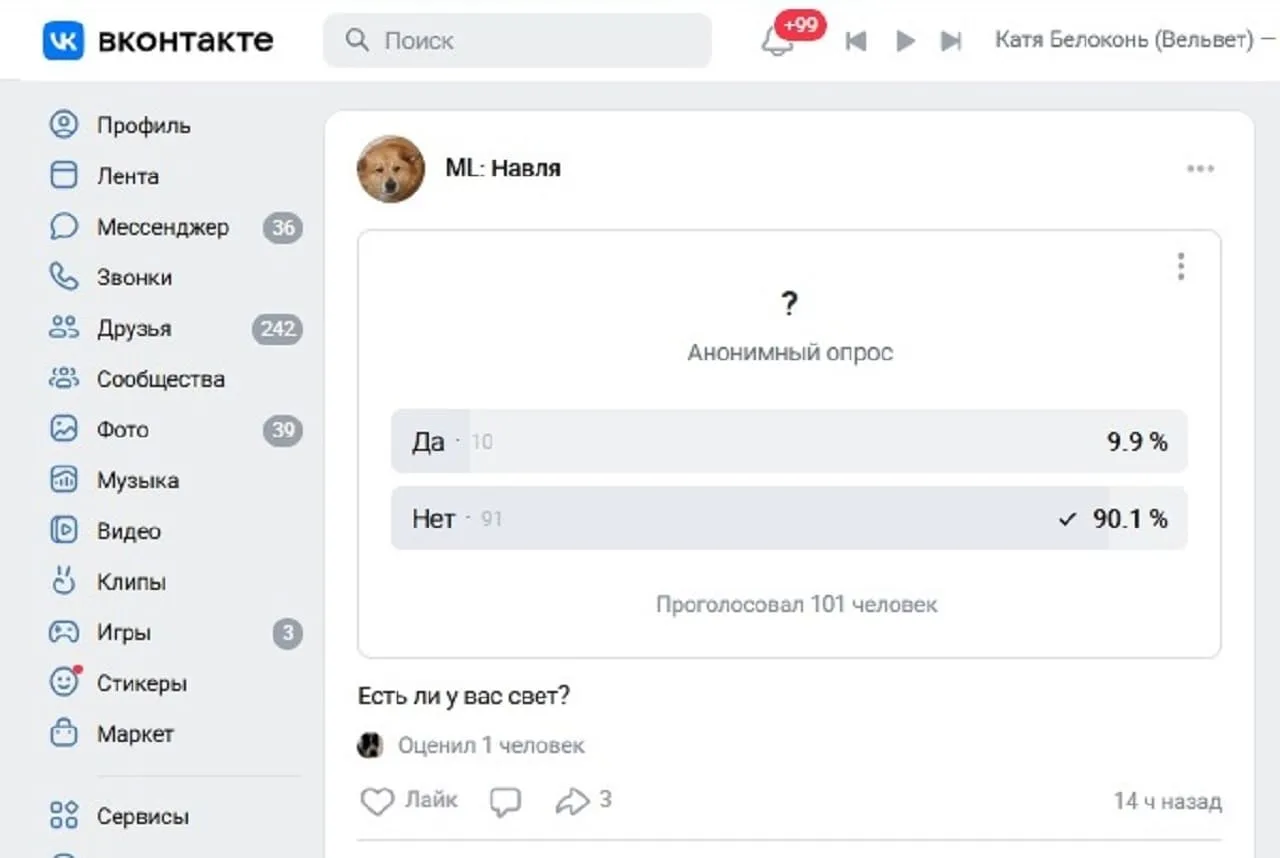Image resolution: width=1280 pixels, height=858 pixels.
Task: Start music playback with the play button
Action: coord(906,41)
